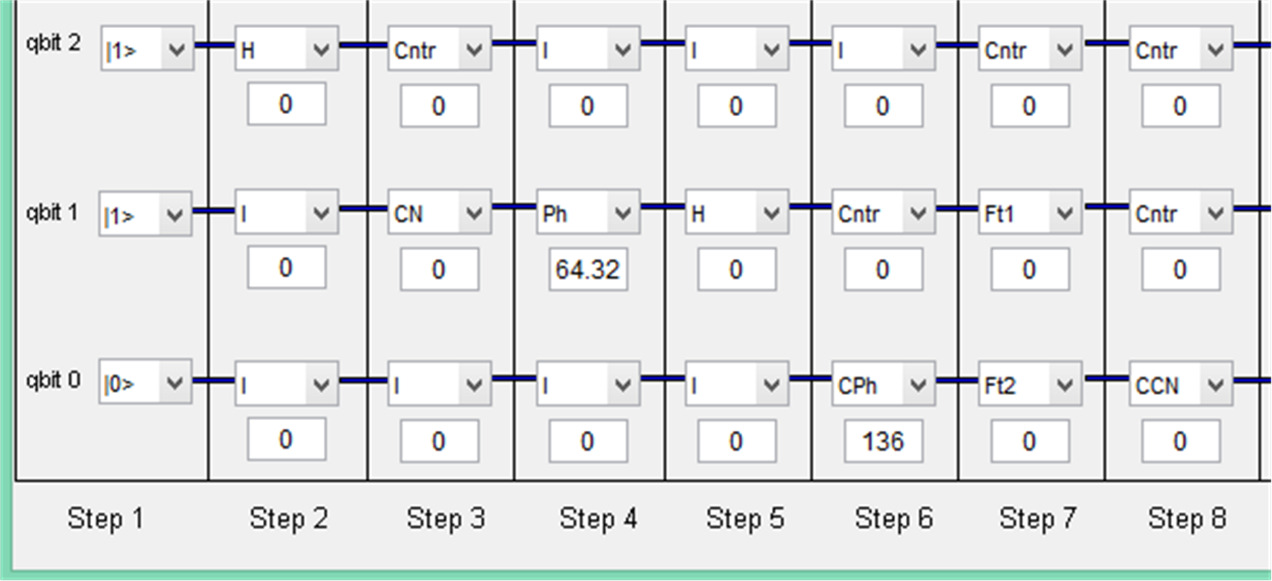
Task: Click the 64.32 phase value field
Action: click(588, 270)
